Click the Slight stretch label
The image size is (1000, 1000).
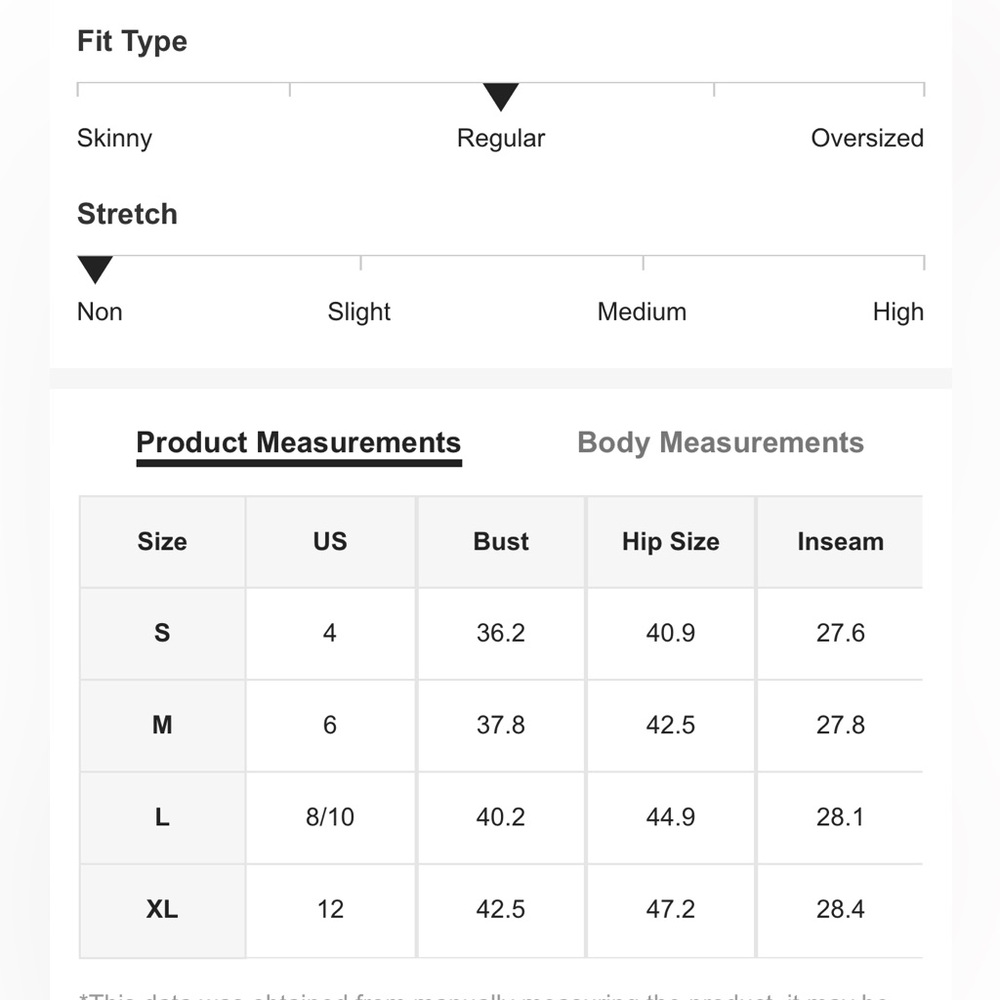pos(359,312)
